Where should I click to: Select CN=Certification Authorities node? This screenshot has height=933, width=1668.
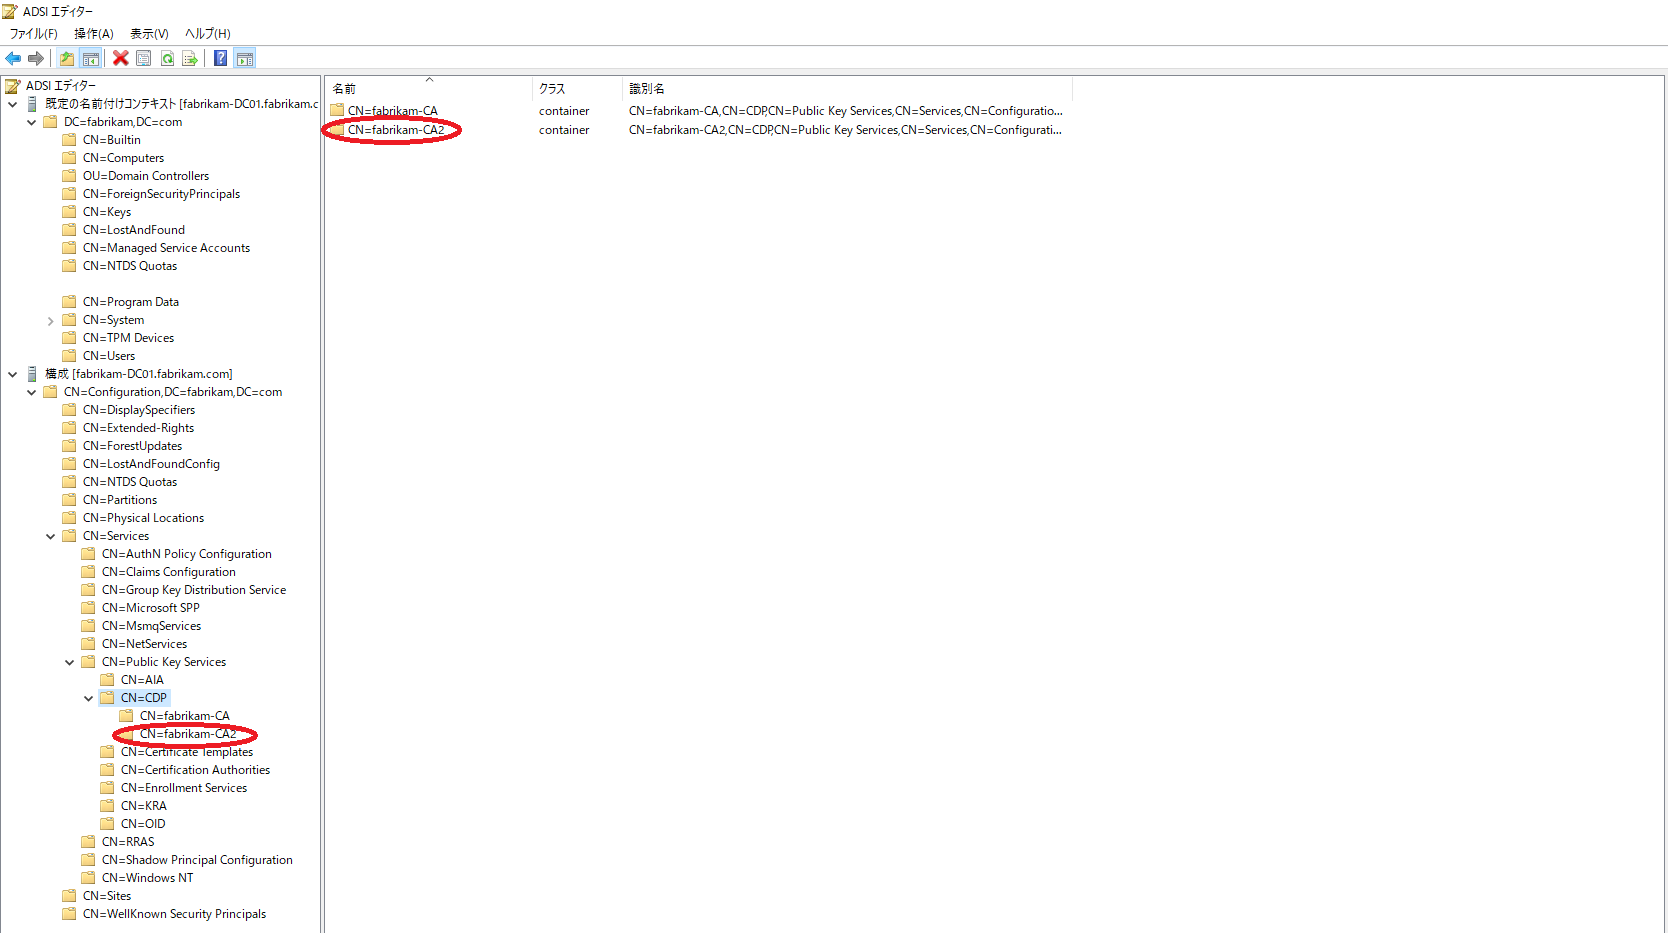(195, 770)
